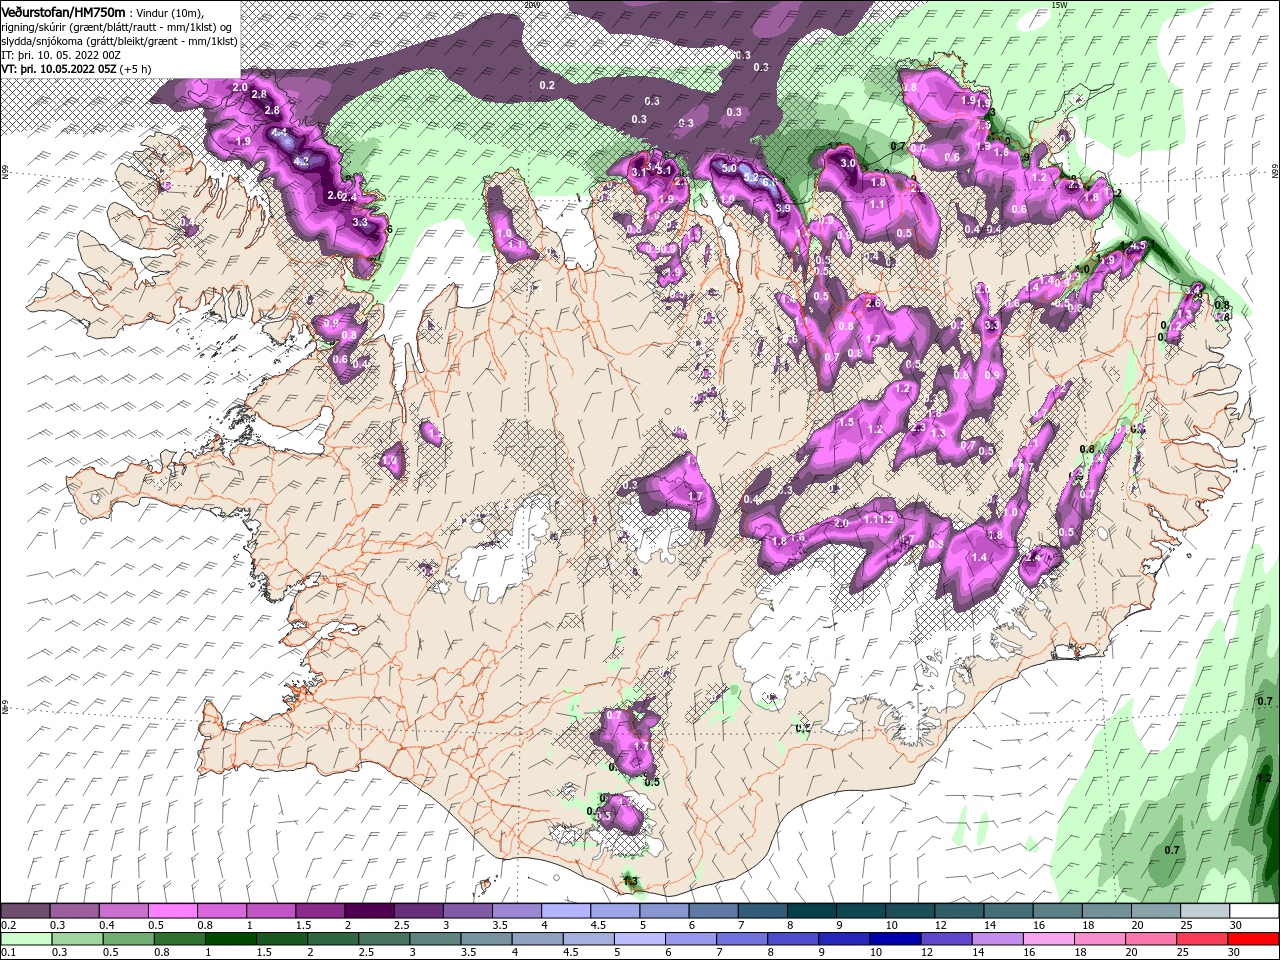Select the darkest purple swatch in top legend row
The width and height of the screenshot is (1280, 960).
pyautogui.click(x=369, y=911)
